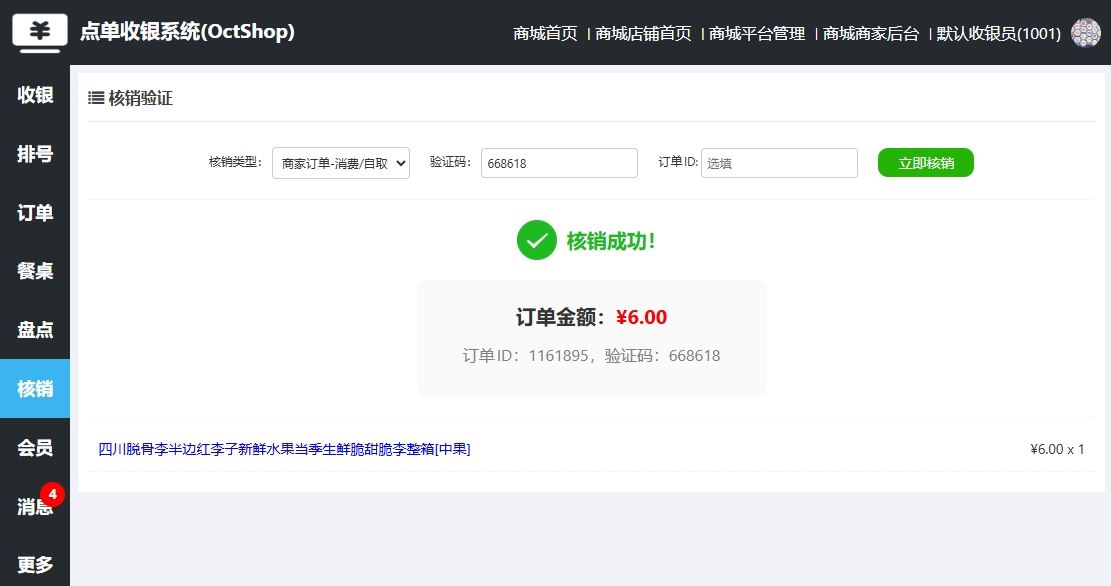Click the 核销验证 panel heading
1111x586 pixels.
pyautogui.click(x=140, y=98)
